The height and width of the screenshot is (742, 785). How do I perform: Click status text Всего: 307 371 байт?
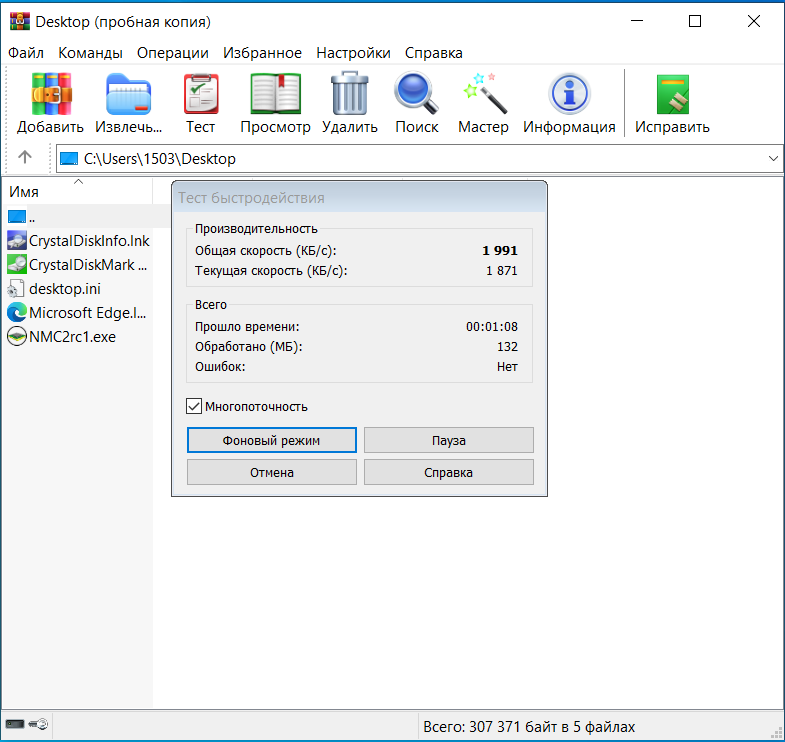click(529, 726)
